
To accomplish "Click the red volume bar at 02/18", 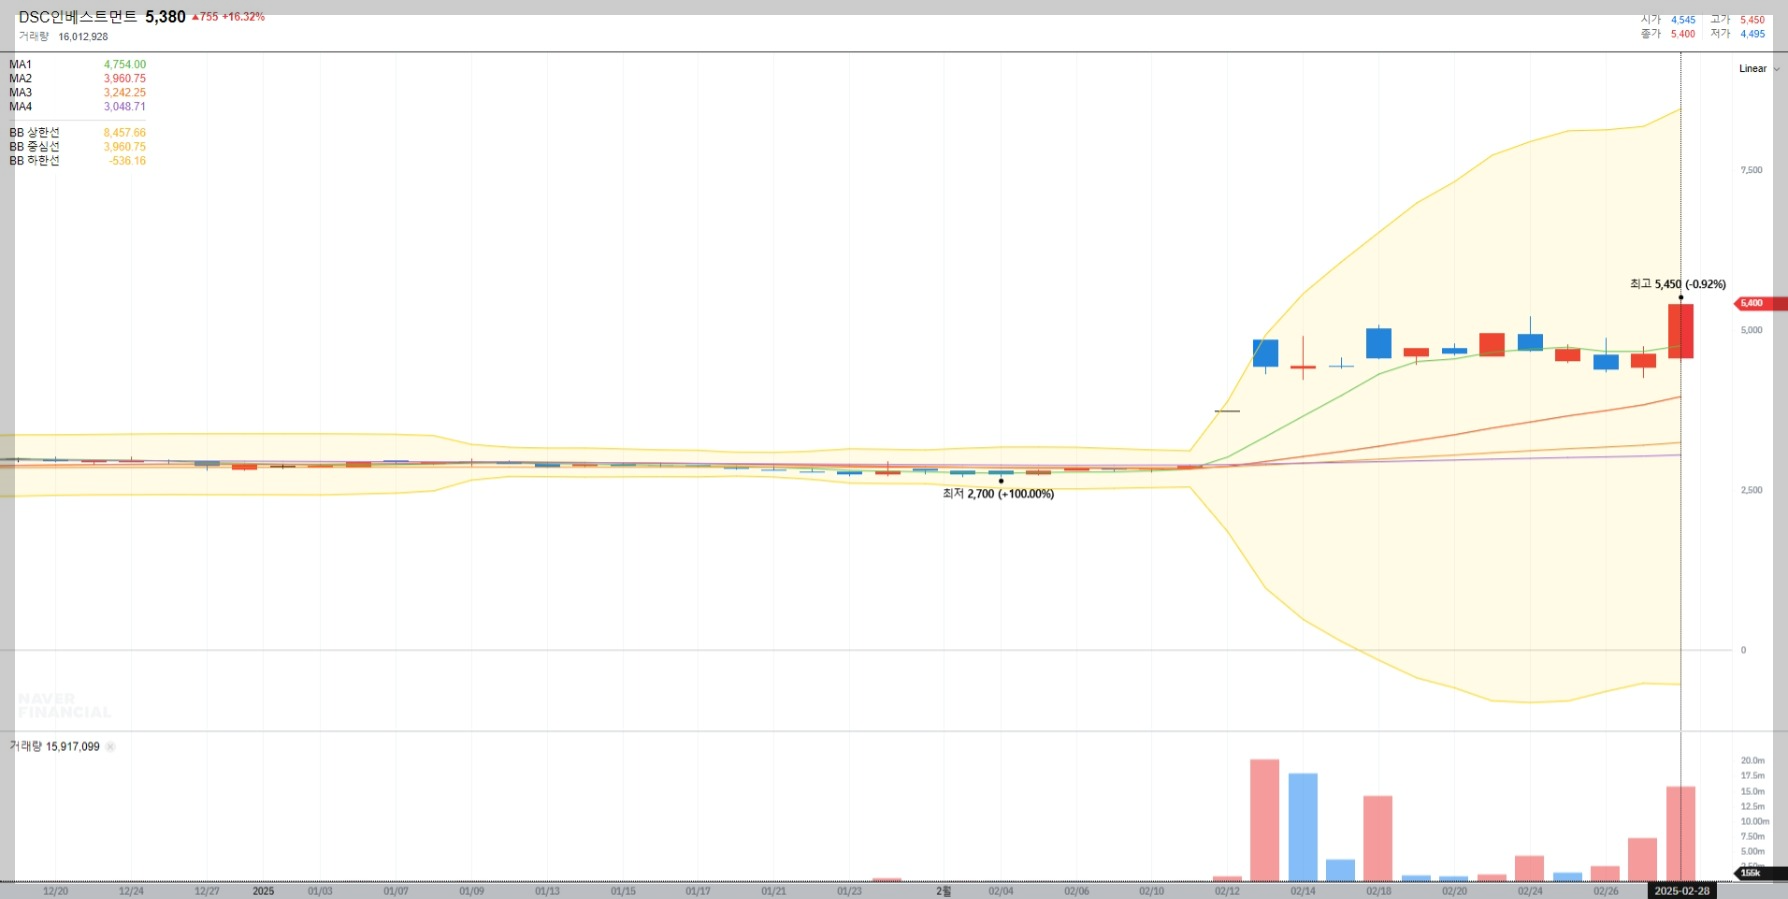I will (x=1378, y=838).
